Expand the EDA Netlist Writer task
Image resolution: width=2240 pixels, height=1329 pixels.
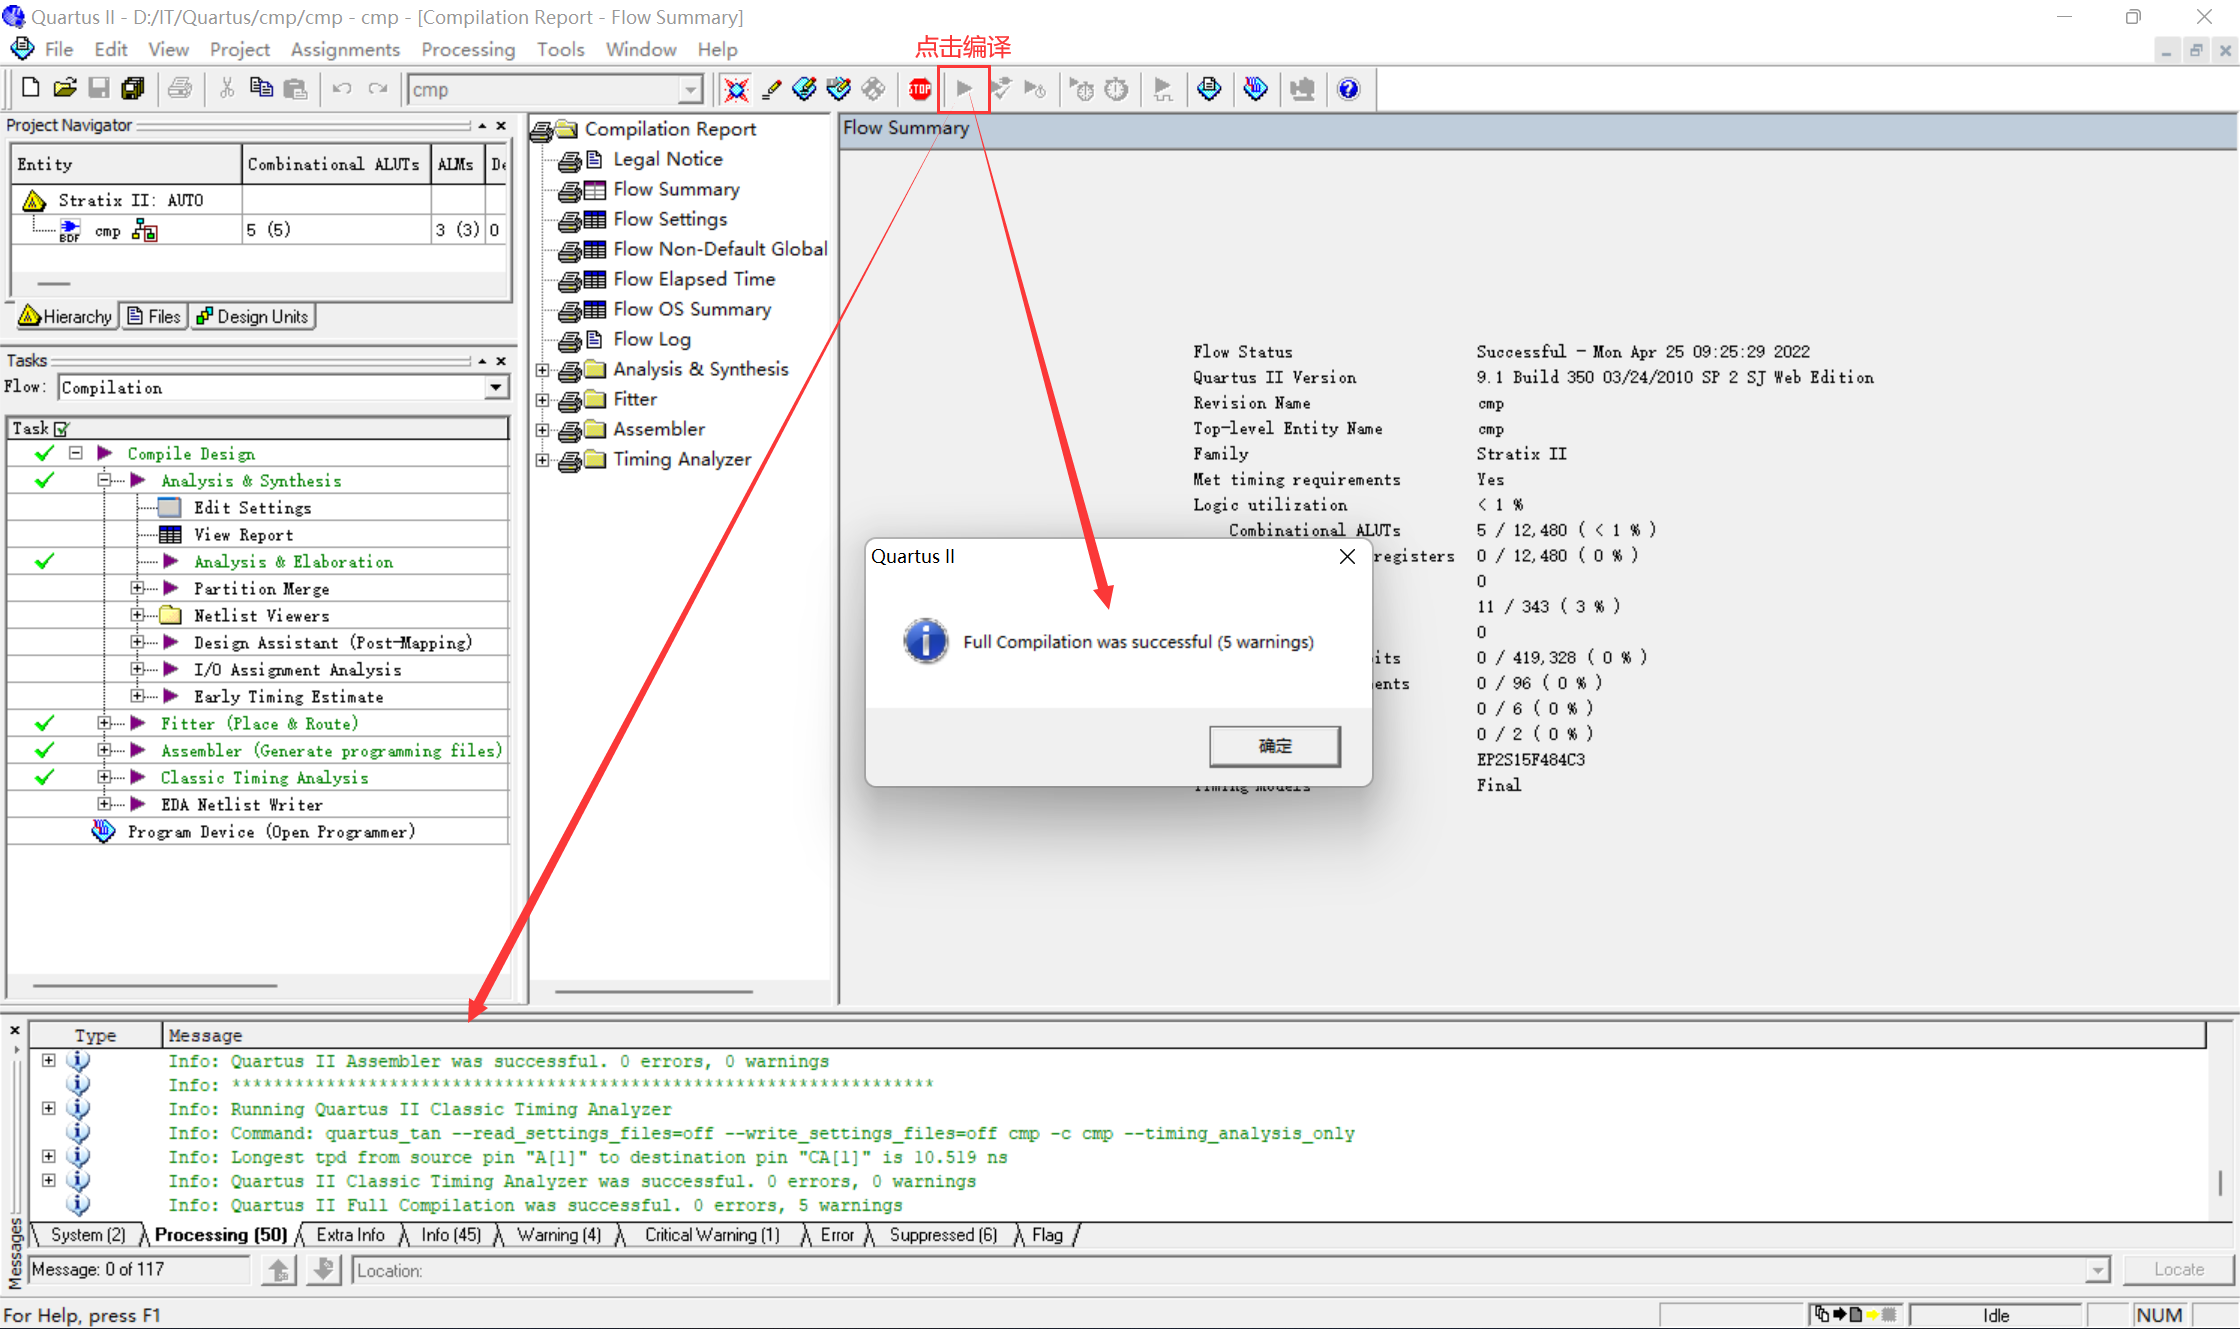click(x=104, y=804)
